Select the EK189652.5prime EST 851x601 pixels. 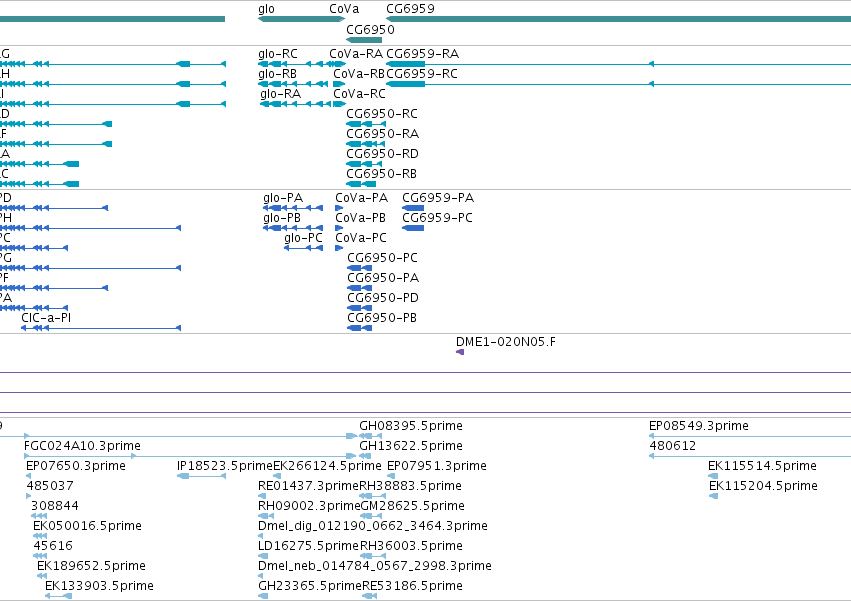tap(41, 576)
